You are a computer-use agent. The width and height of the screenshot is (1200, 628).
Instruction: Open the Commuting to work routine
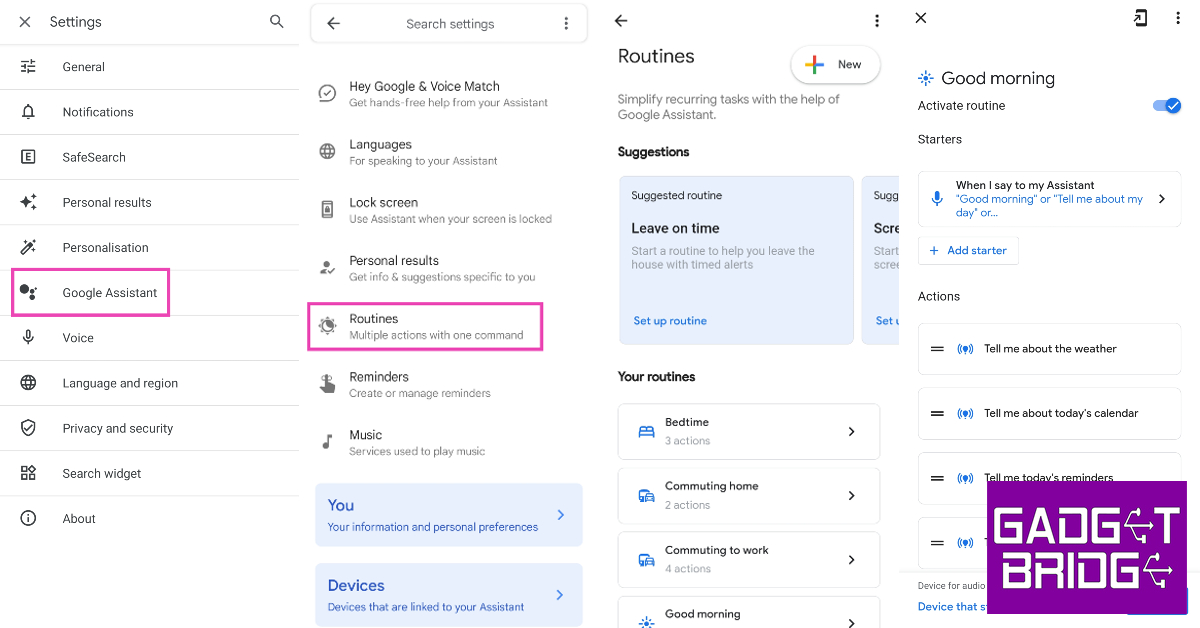tap(749, 560)
